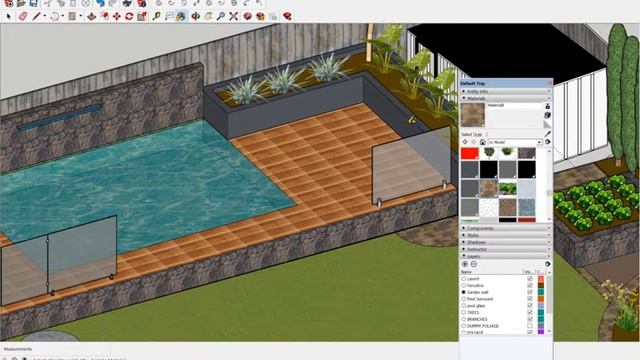This screenshot has height=360, width=640.
Task: Enable visibility of DUMMY FOLIAGE layer
Action: (x=530, y=326)
